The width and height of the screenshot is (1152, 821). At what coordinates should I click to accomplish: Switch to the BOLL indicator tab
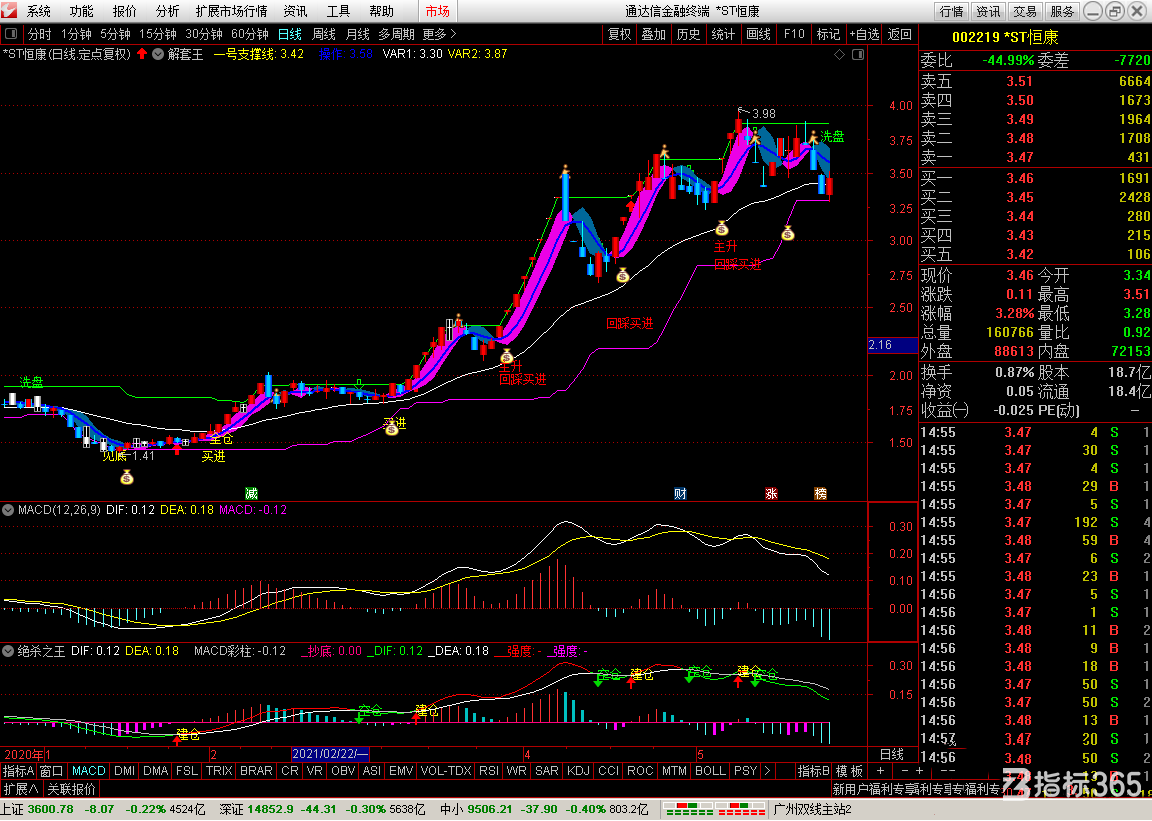pyautogui.click(x=710, y=771)
